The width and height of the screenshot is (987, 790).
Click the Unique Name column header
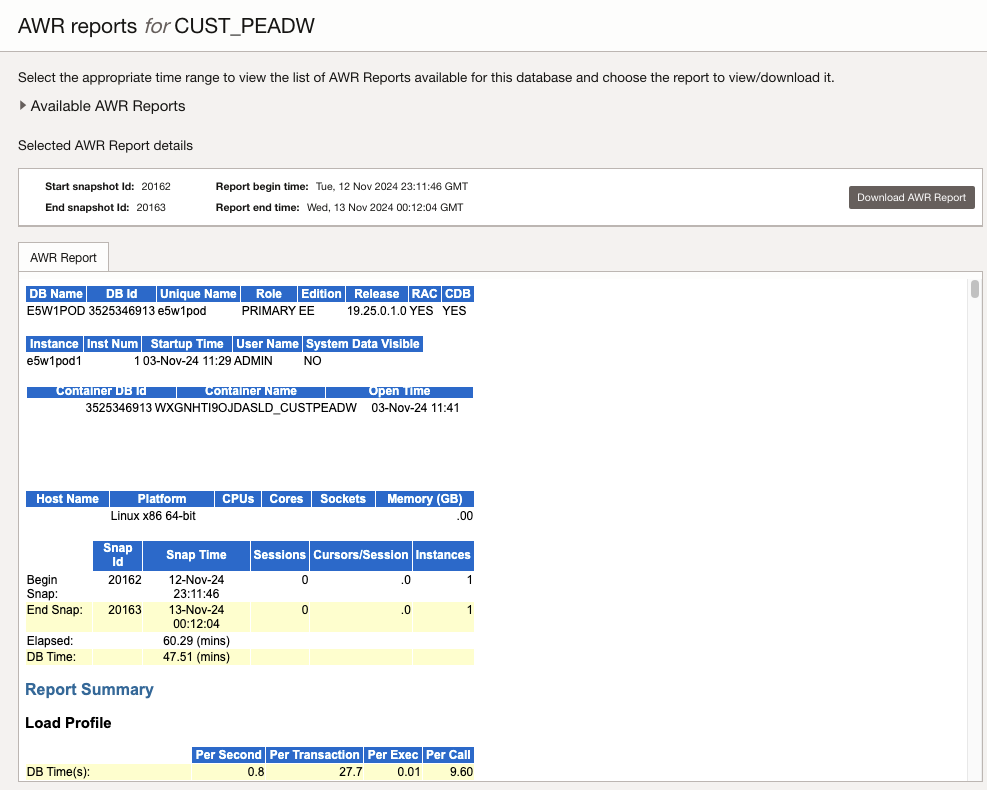(x=198, y=294)
